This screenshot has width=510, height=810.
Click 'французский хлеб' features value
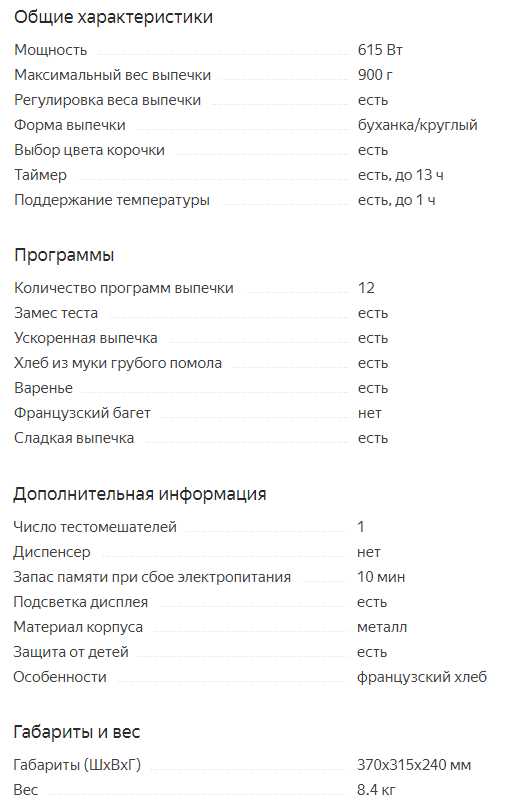[422, 677]
